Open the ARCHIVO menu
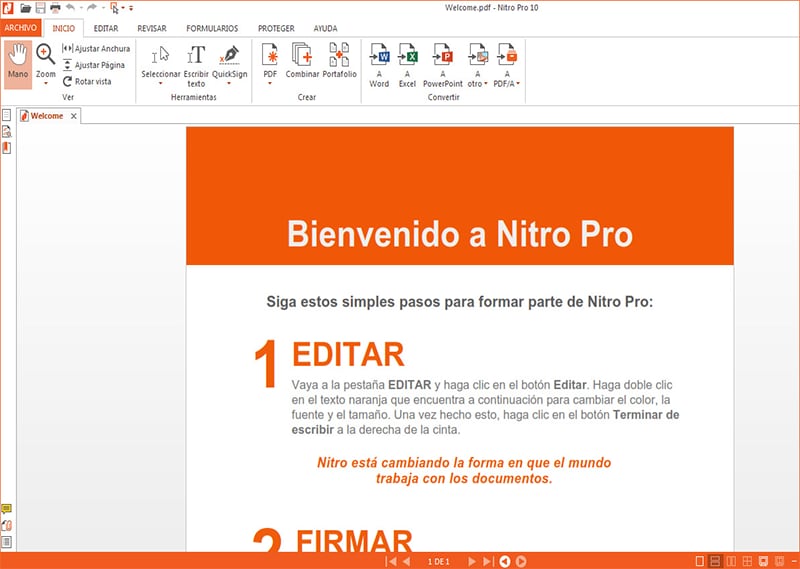 22,28
